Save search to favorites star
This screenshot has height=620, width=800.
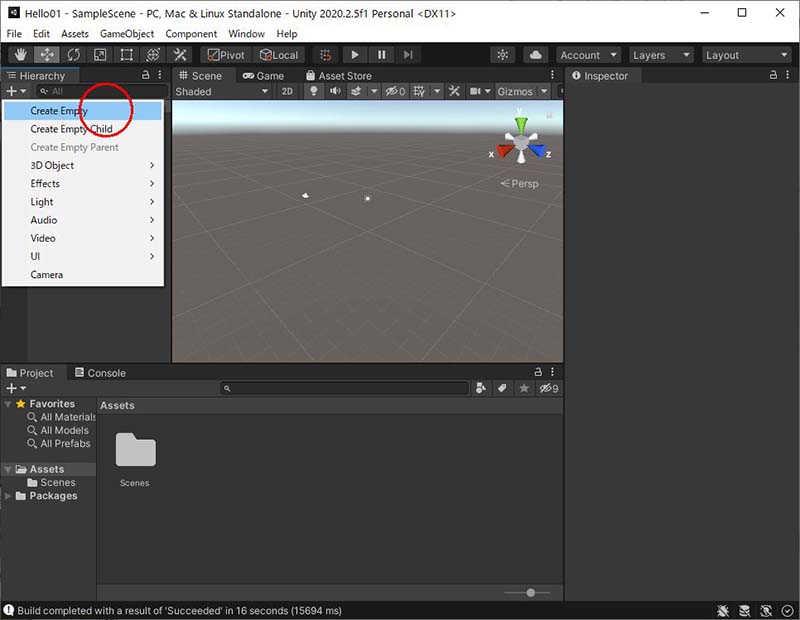(x=524, y=388)
